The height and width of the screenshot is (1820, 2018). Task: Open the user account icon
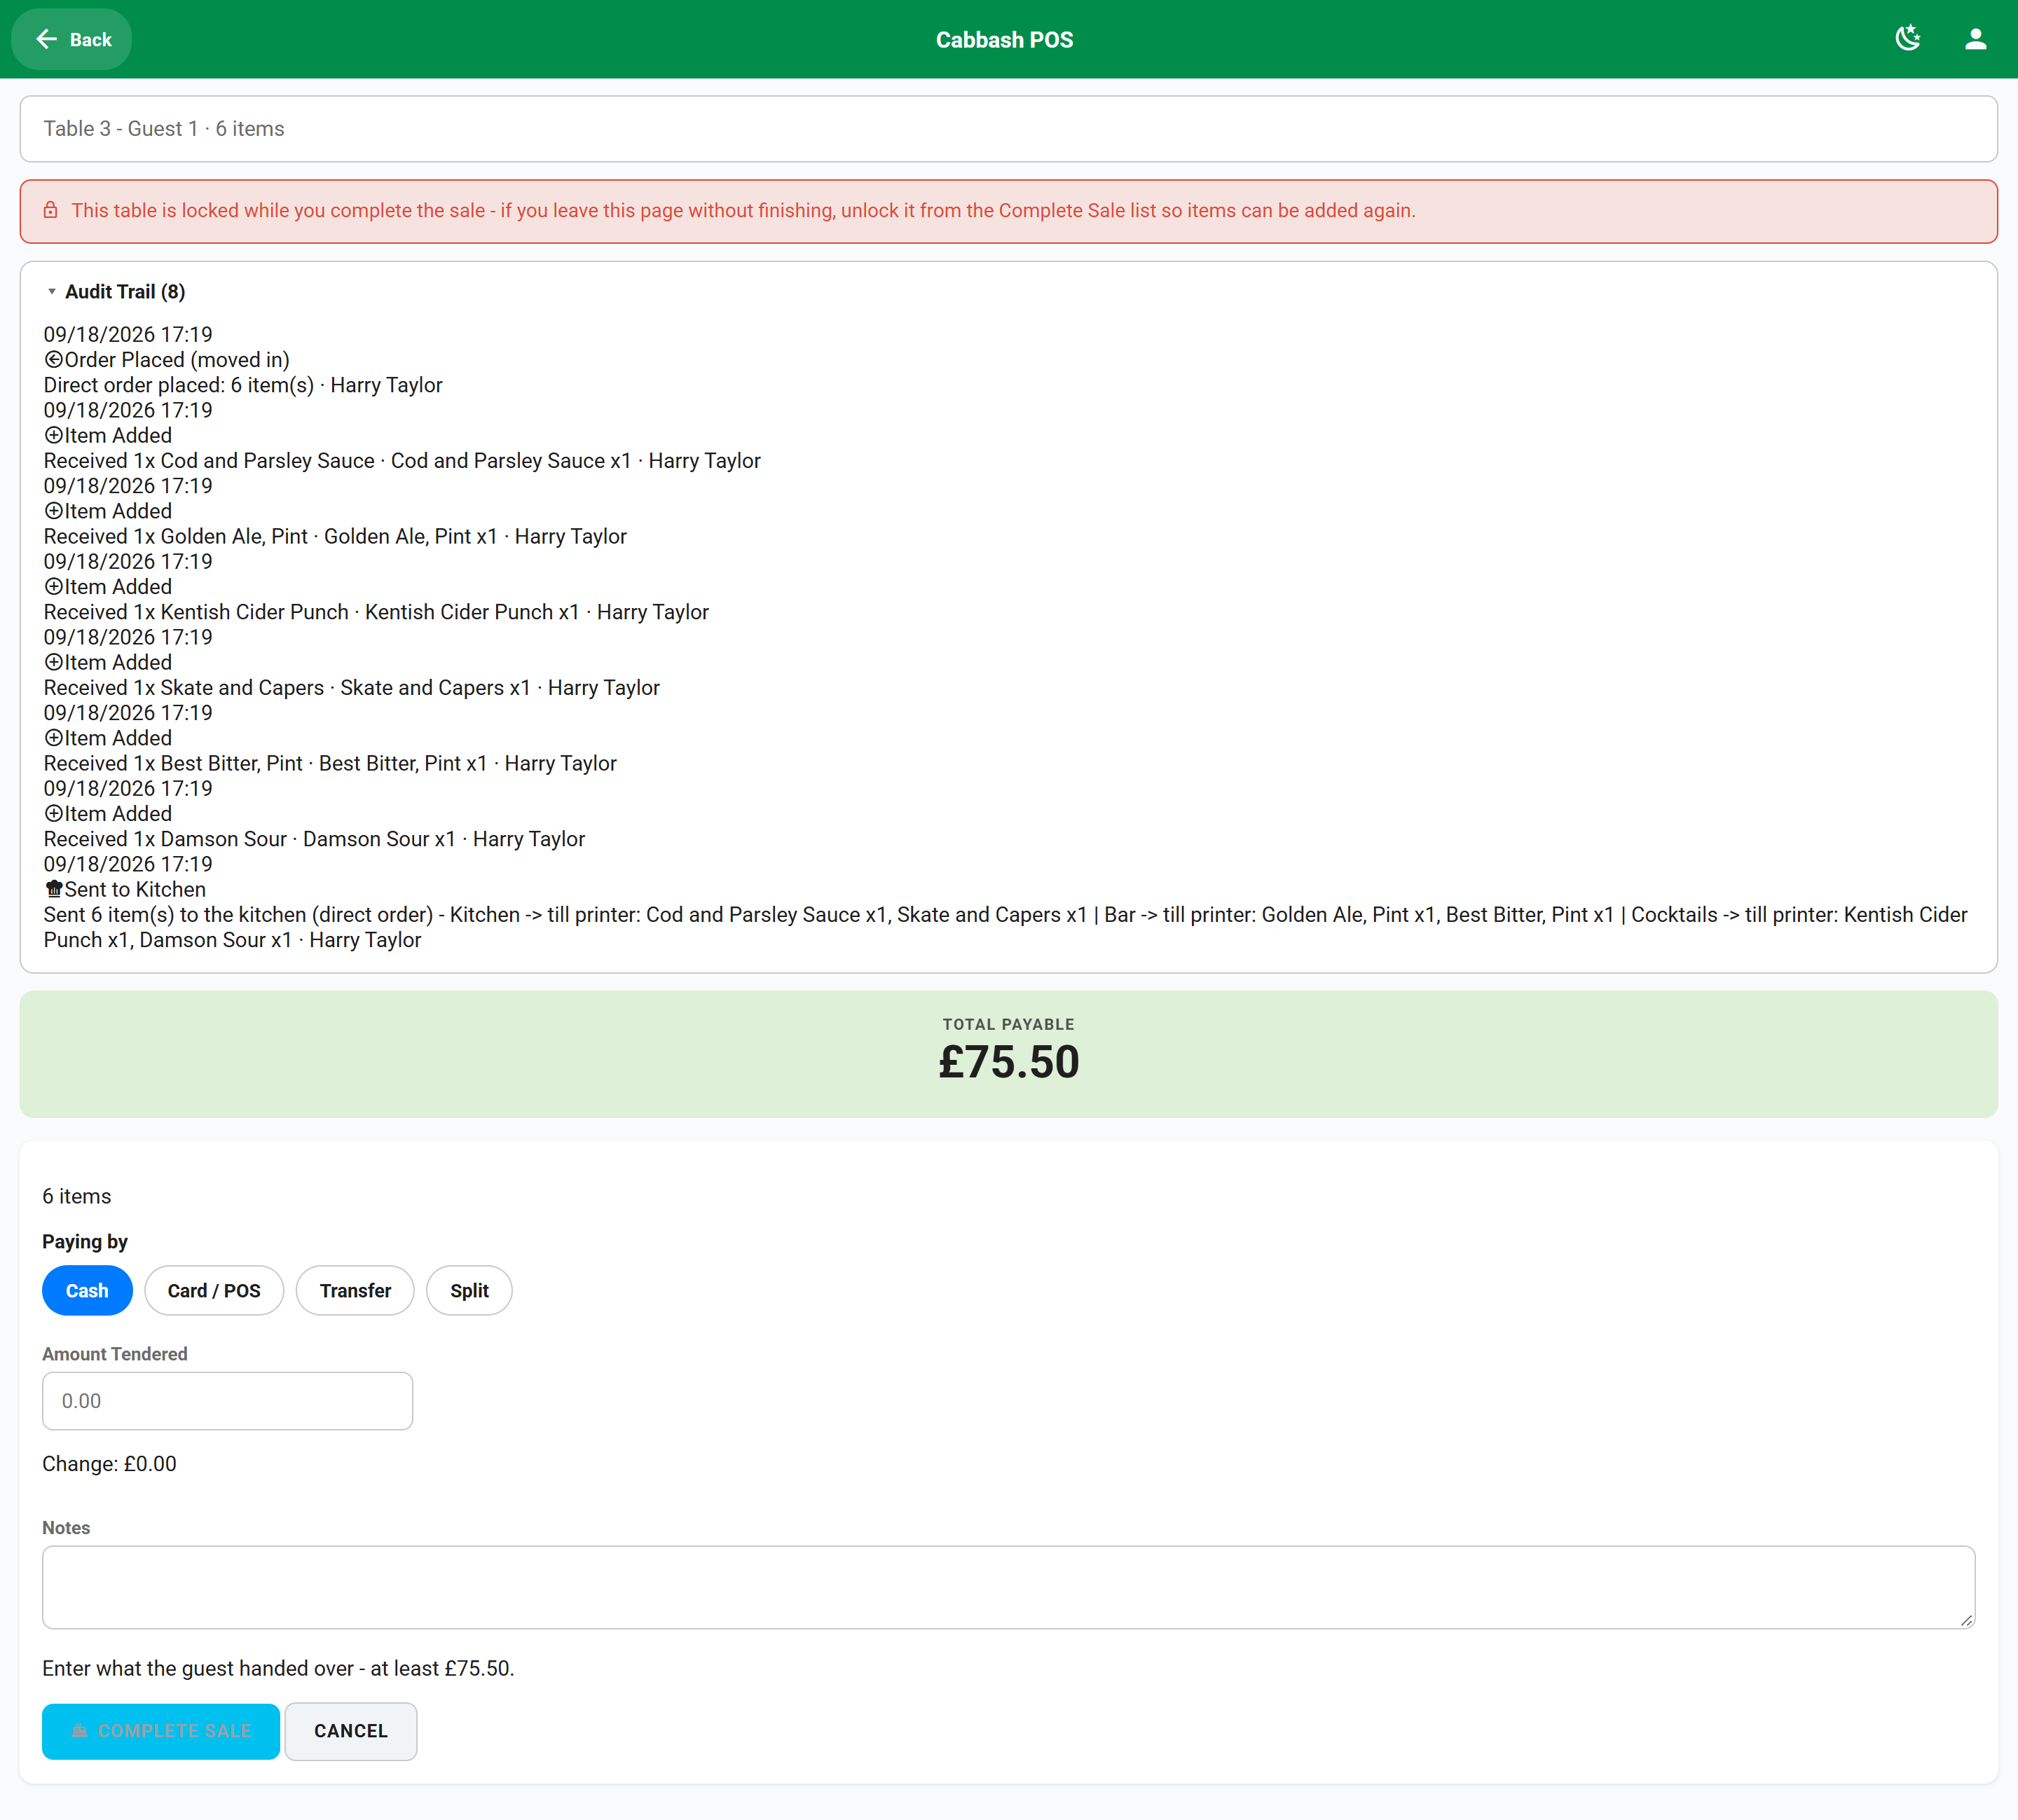[1975, 39]
